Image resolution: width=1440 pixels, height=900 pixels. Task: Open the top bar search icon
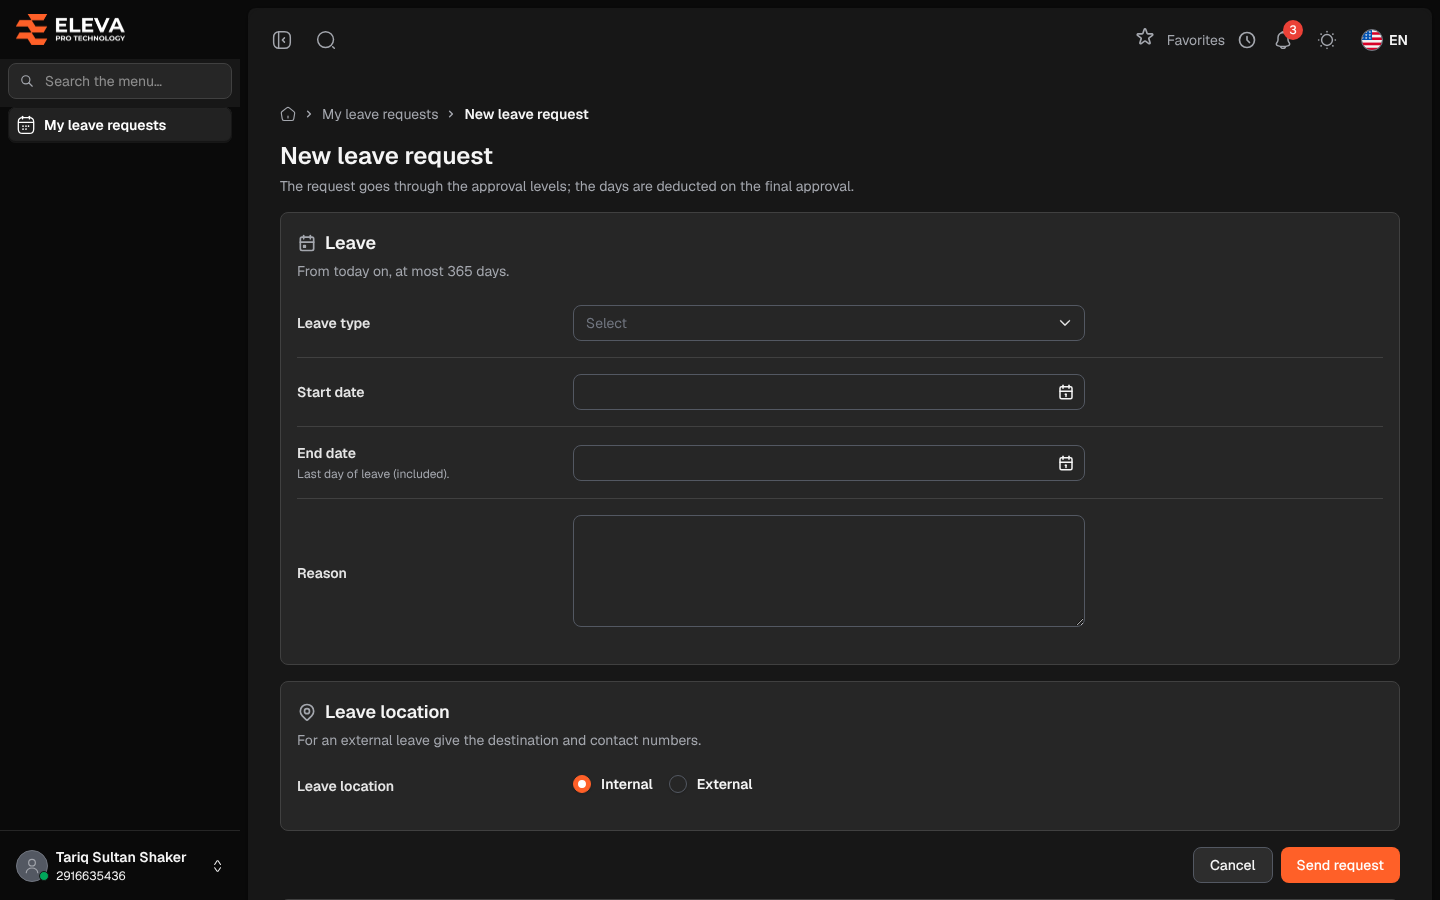tap(326, 40)
